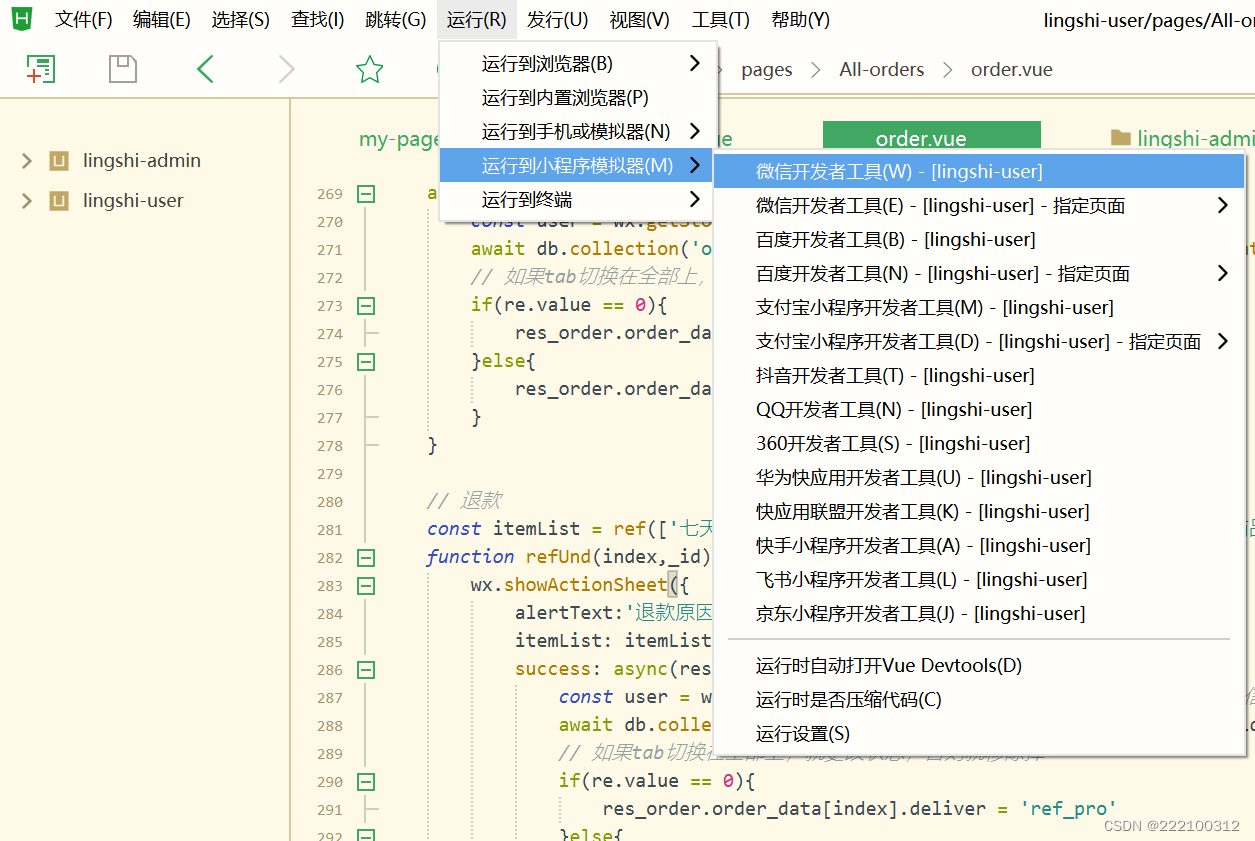1255x841 pixels.
Task: Click the lingshi-user project folder icon
Action: pos(59,201)
